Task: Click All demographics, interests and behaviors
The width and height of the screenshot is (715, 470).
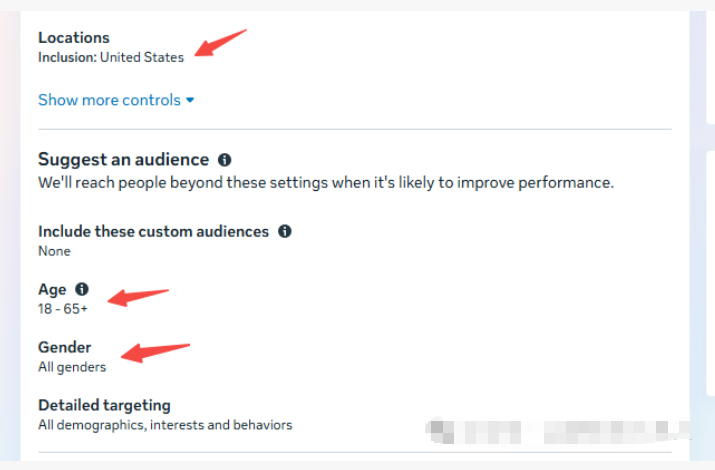Action: (165, 425)
